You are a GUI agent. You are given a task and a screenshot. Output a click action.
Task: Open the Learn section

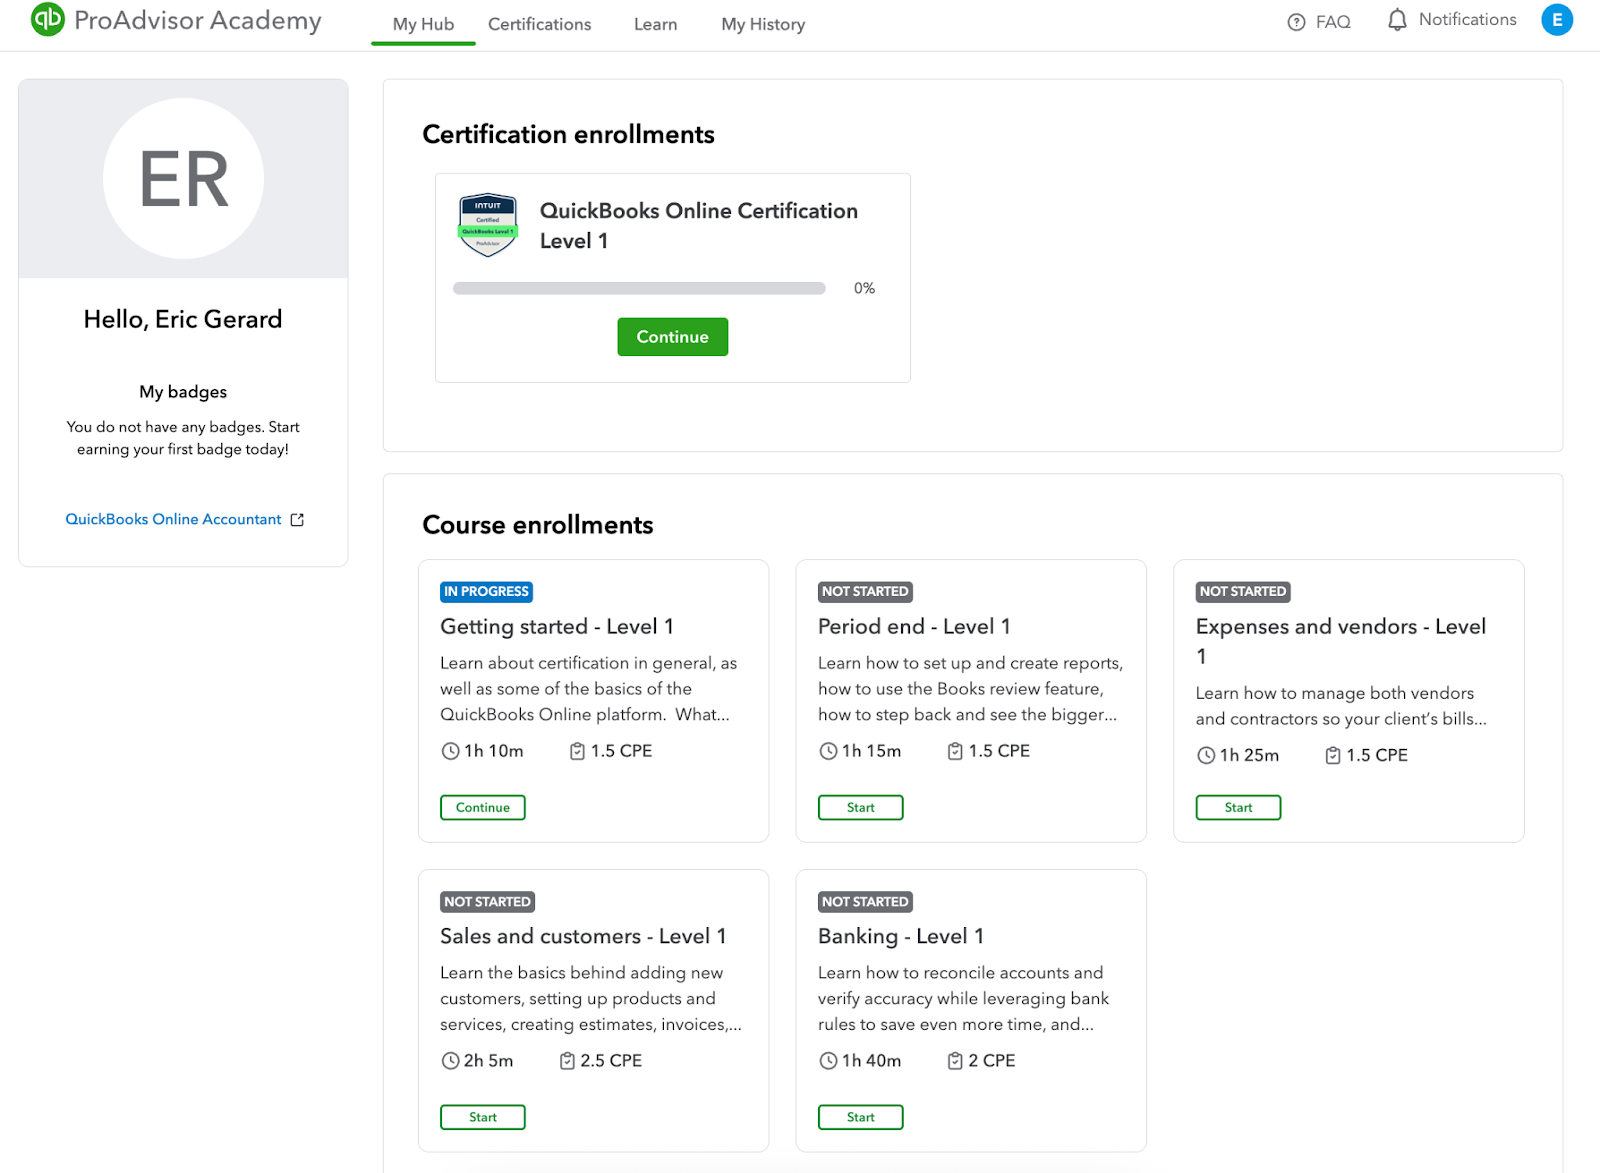click(x=655, y=24)
